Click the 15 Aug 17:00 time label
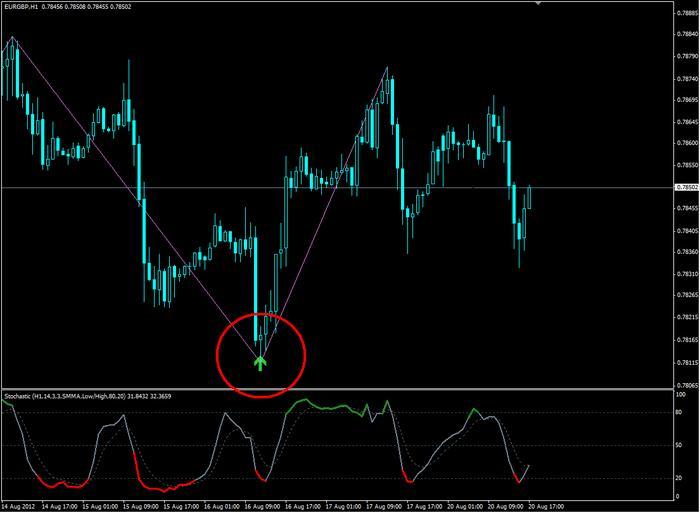The width and height of the screenshot is (700, 513). [x=181, y=507]
